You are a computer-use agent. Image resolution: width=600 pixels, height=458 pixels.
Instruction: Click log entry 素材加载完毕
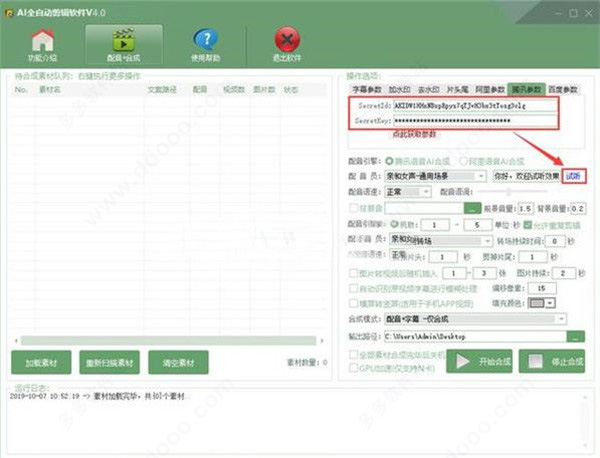pyautogui.click(x=98, y=396)
